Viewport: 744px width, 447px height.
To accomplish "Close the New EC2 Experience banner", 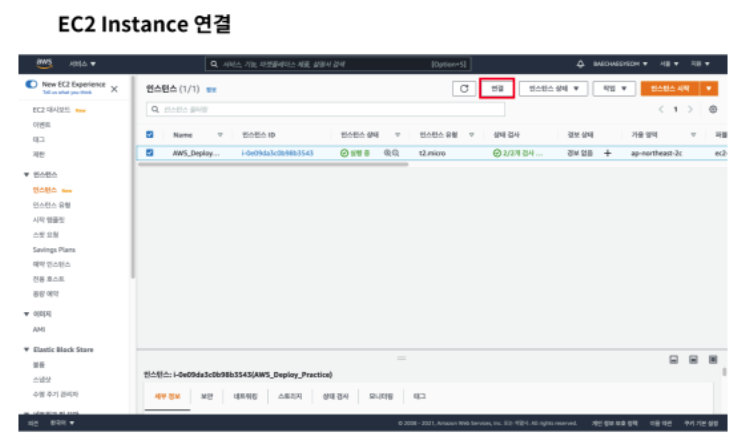I will pyautogui.click(x=114, y=89).
